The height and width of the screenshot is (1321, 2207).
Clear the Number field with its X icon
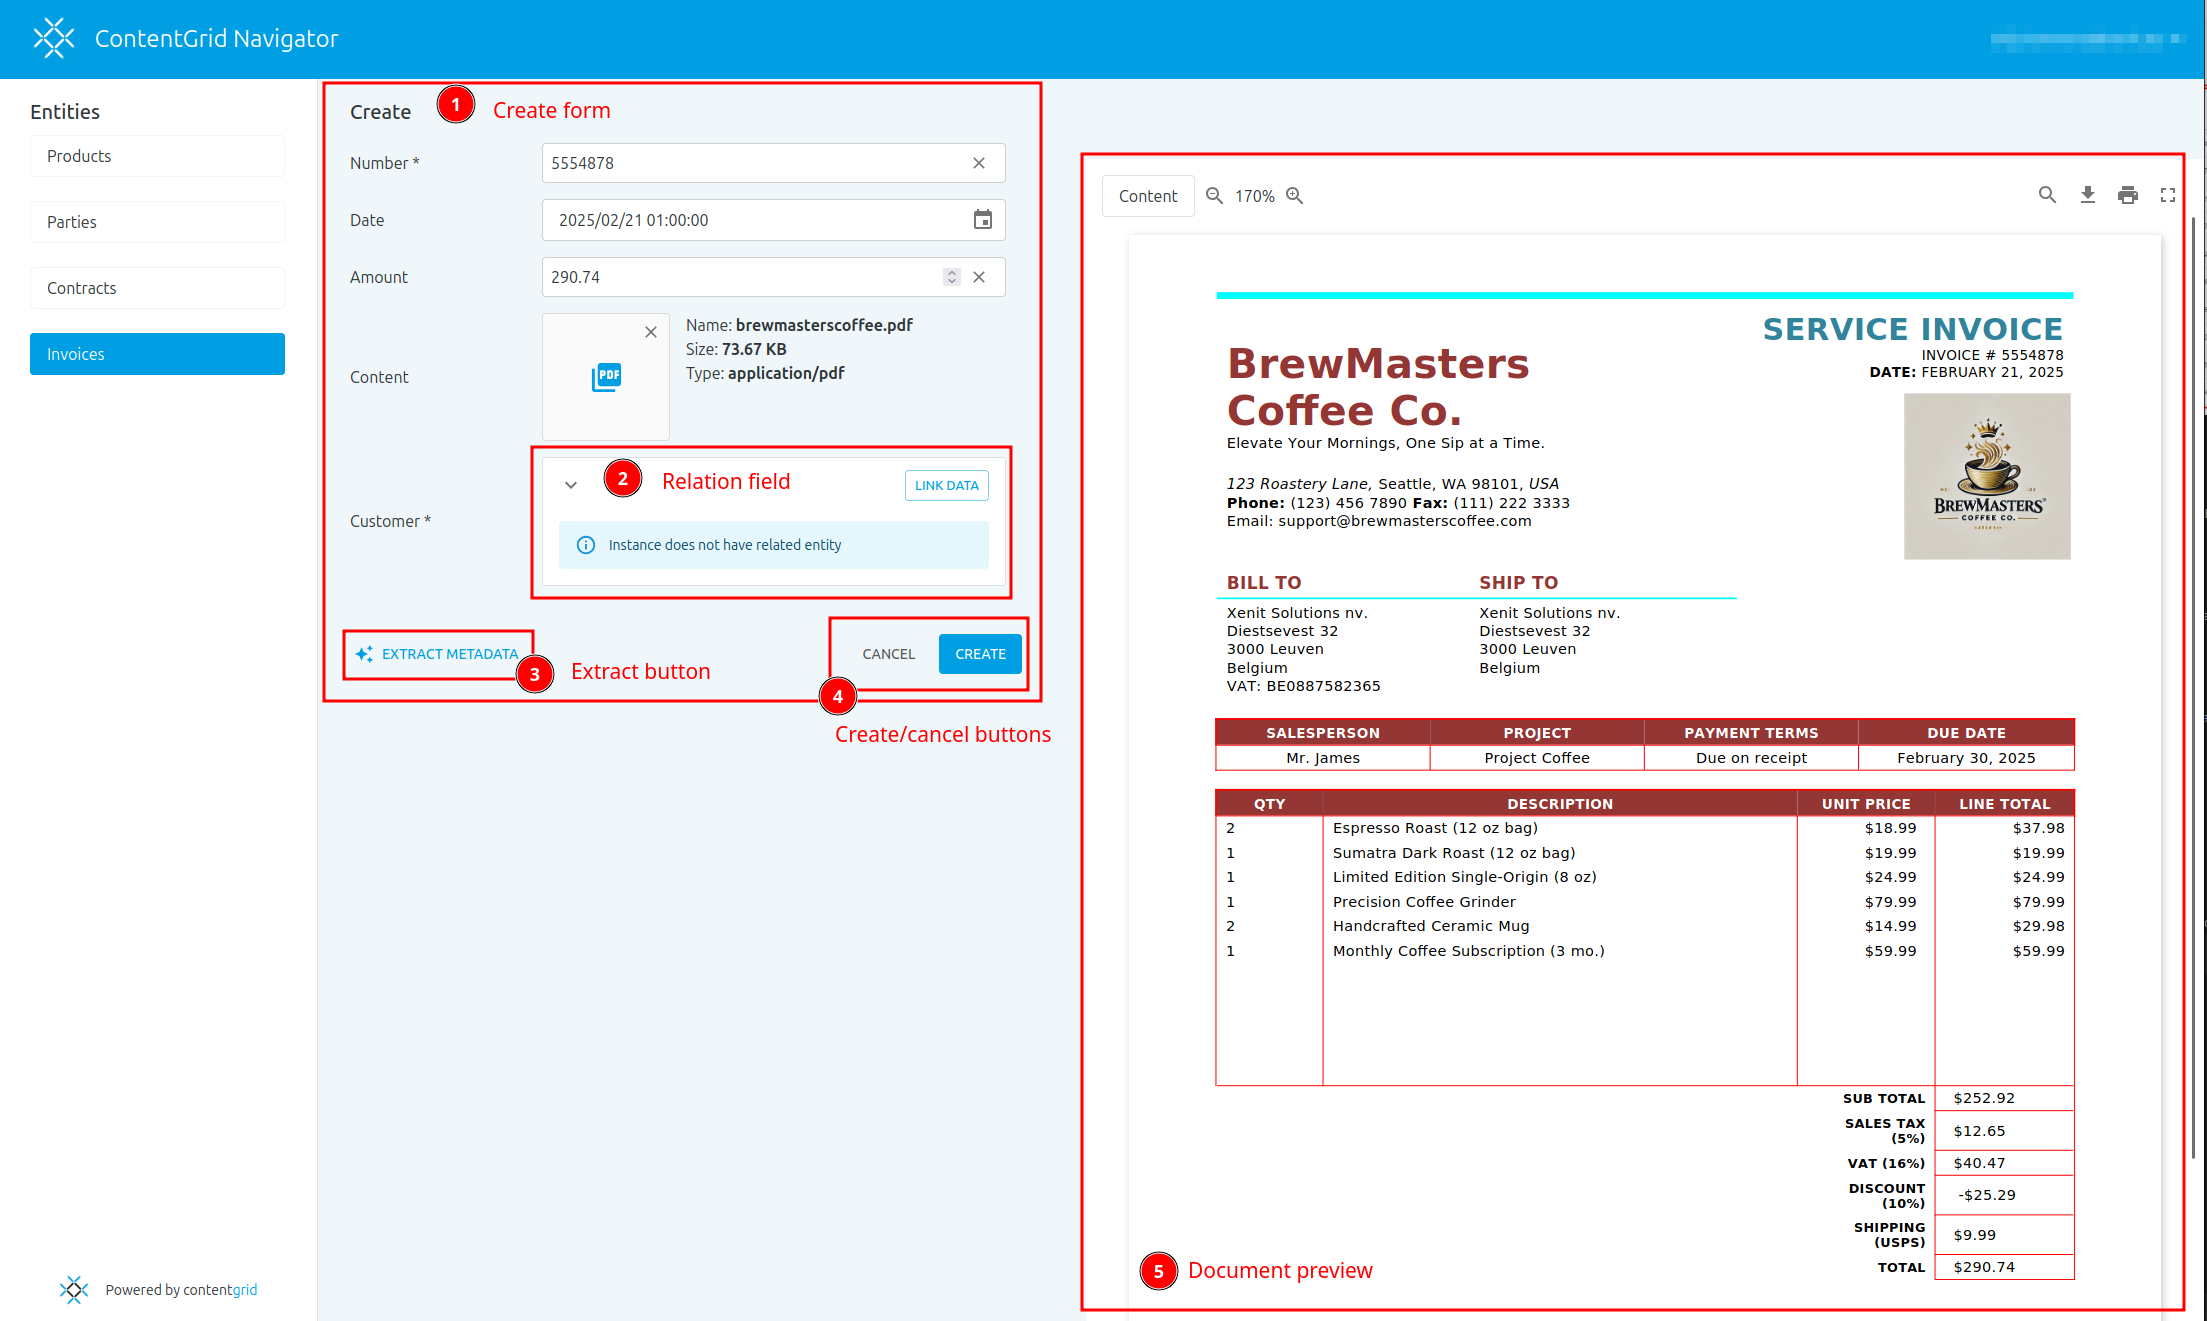(979, 163)
